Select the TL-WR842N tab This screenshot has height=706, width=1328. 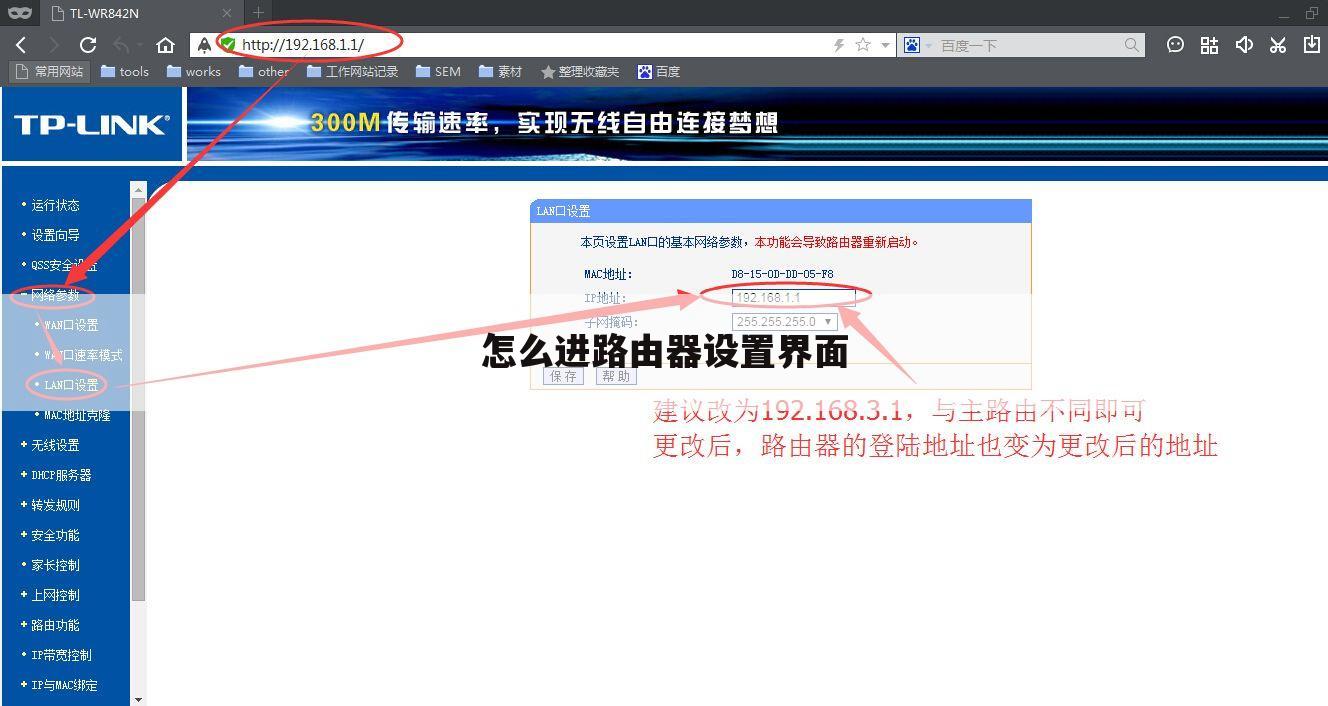[x=142, y=13]
